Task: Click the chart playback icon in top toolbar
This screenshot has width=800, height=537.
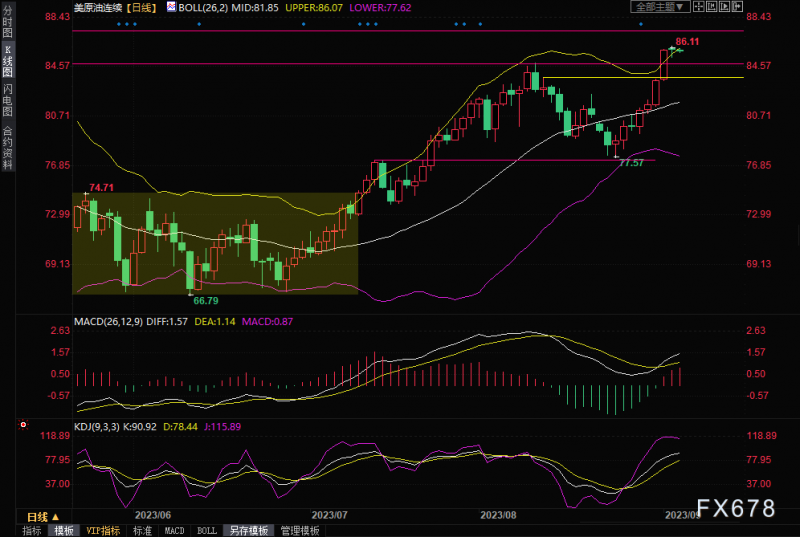Action: pos(724,7)
